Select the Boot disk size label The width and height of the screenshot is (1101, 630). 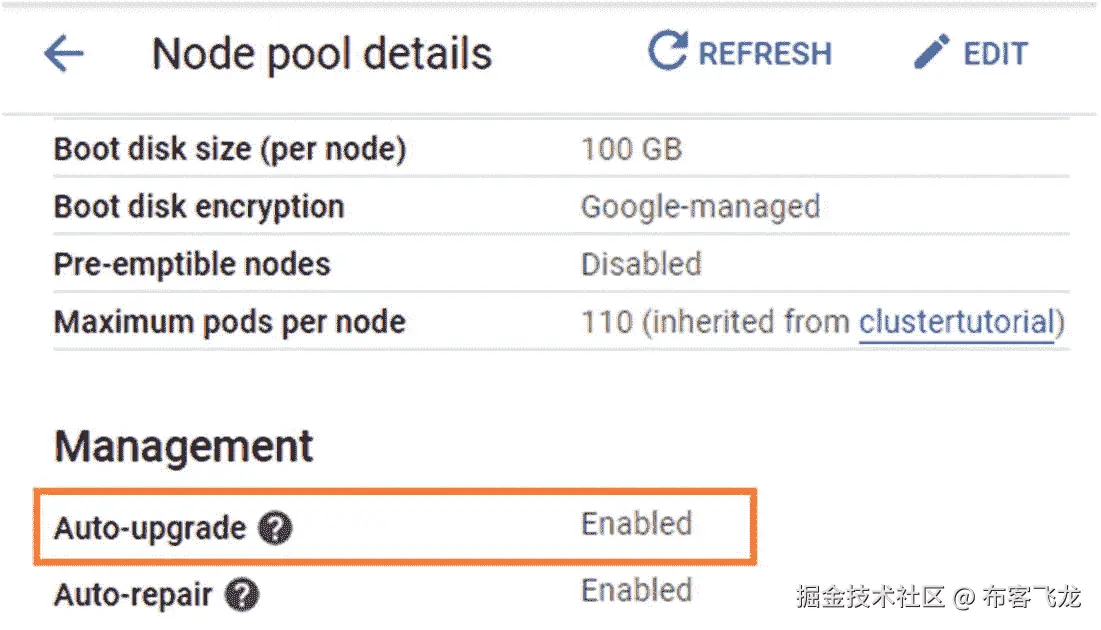[230, 150]
